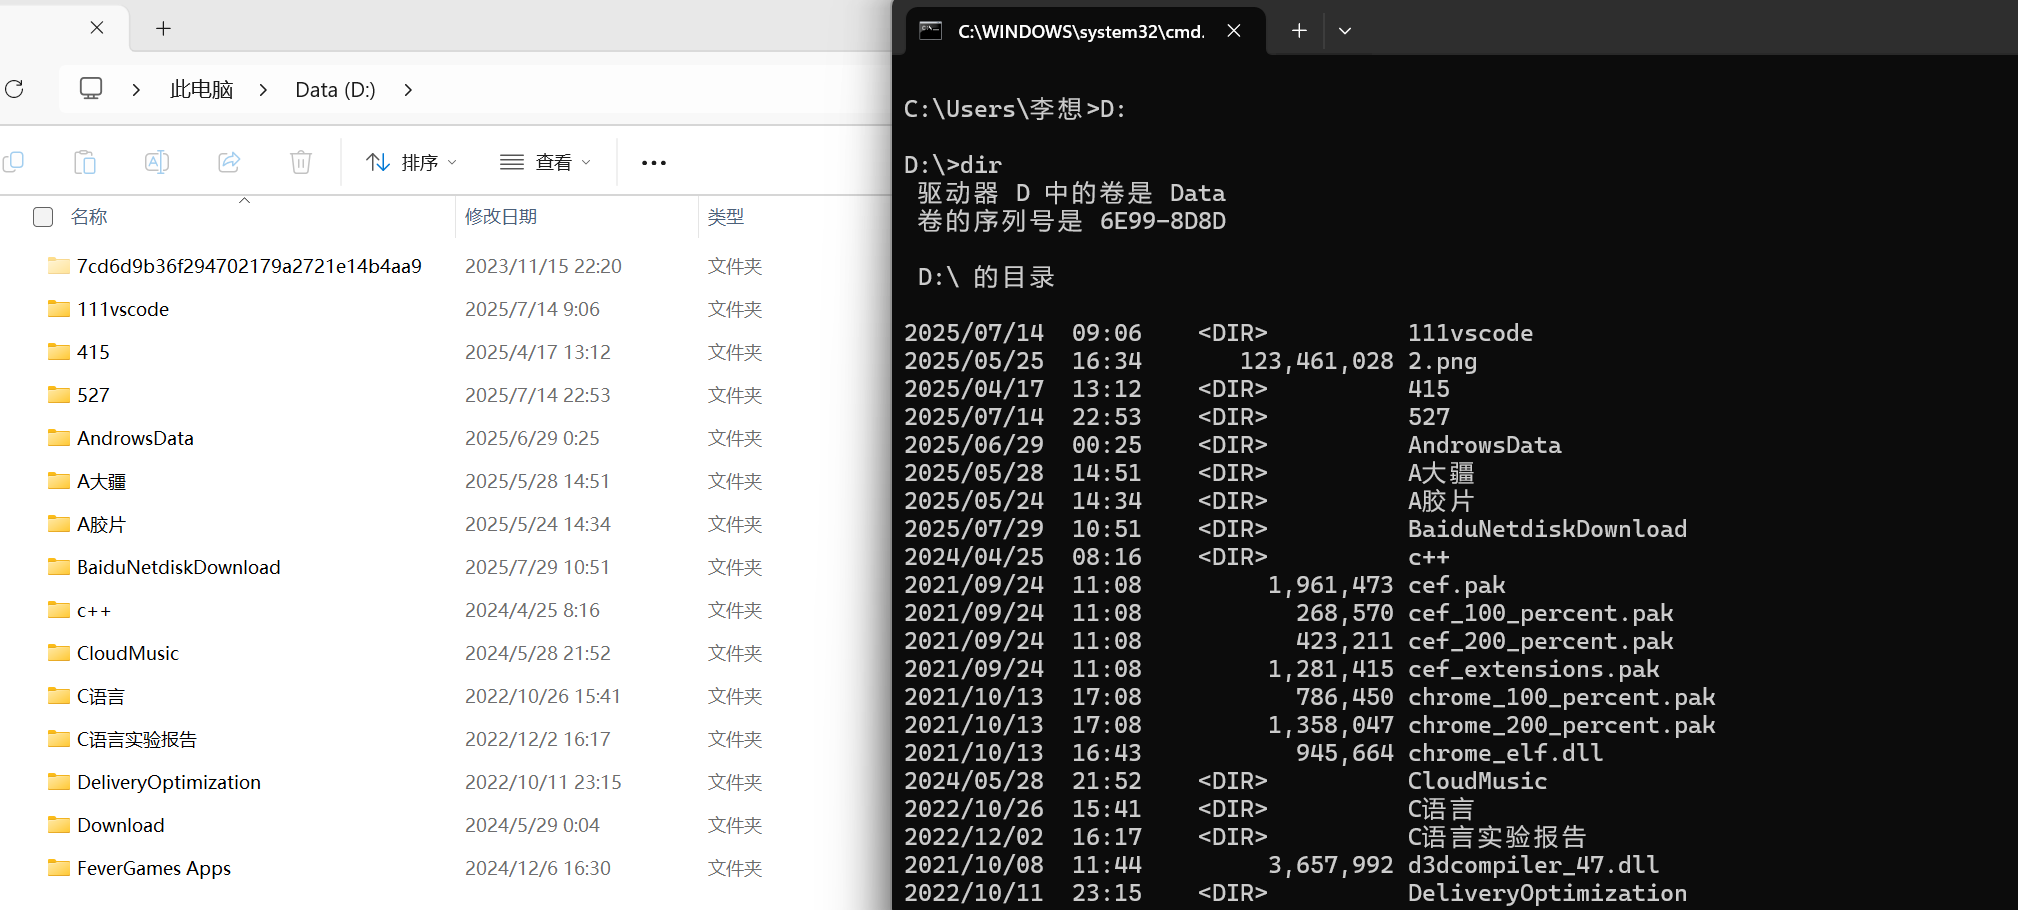Click folder icon beside c++
Screen dimensions: 2018x910
click(59, 610)
